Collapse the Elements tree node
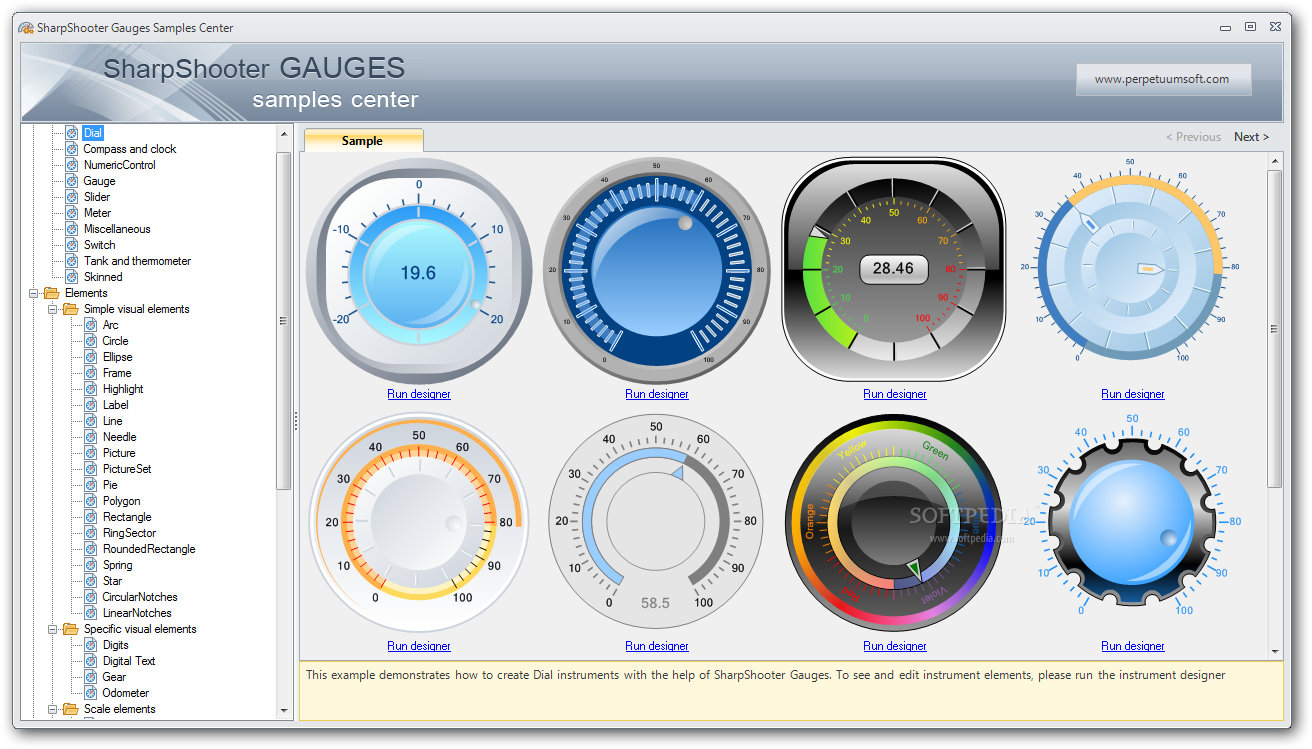Screen dimensions: 1312x749 point(34,293)
